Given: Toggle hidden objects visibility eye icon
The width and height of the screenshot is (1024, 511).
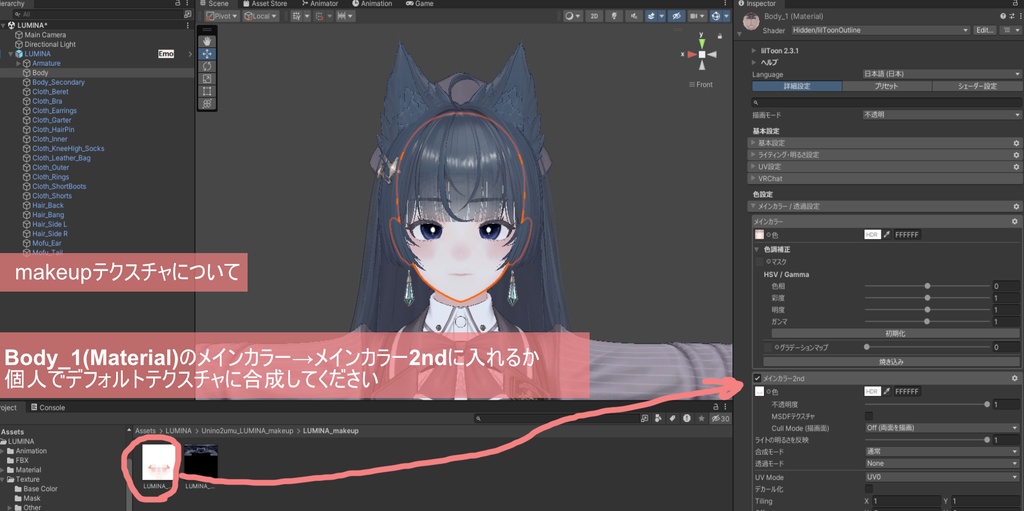Looking at the screenshot, I should tap(677, 16).
